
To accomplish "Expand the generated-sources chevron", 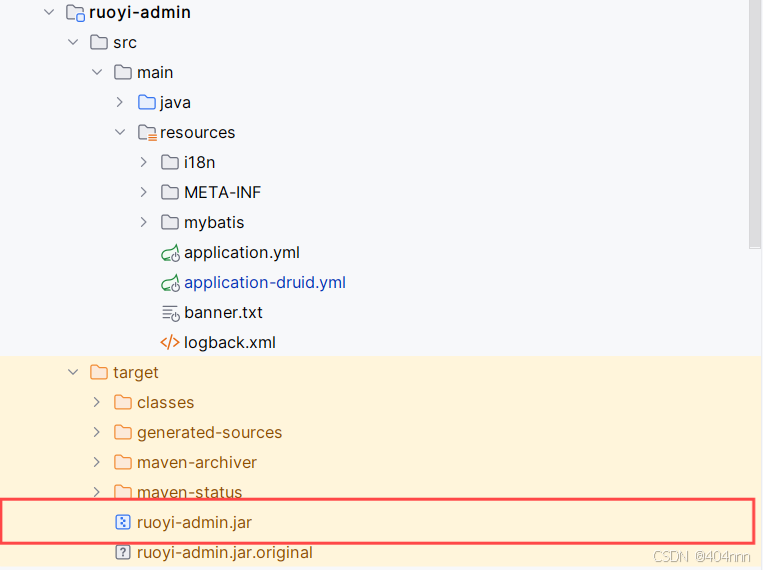I will click(x=97, y=432).
